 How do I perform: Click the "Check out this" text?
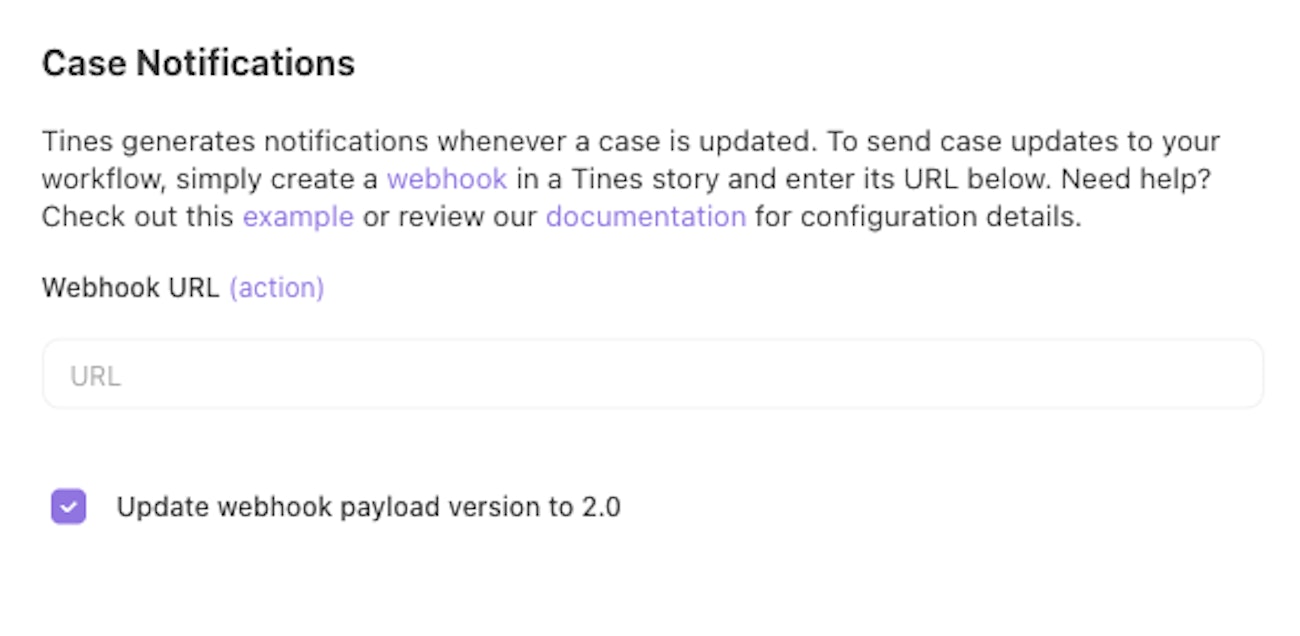[x=137, y=217]
